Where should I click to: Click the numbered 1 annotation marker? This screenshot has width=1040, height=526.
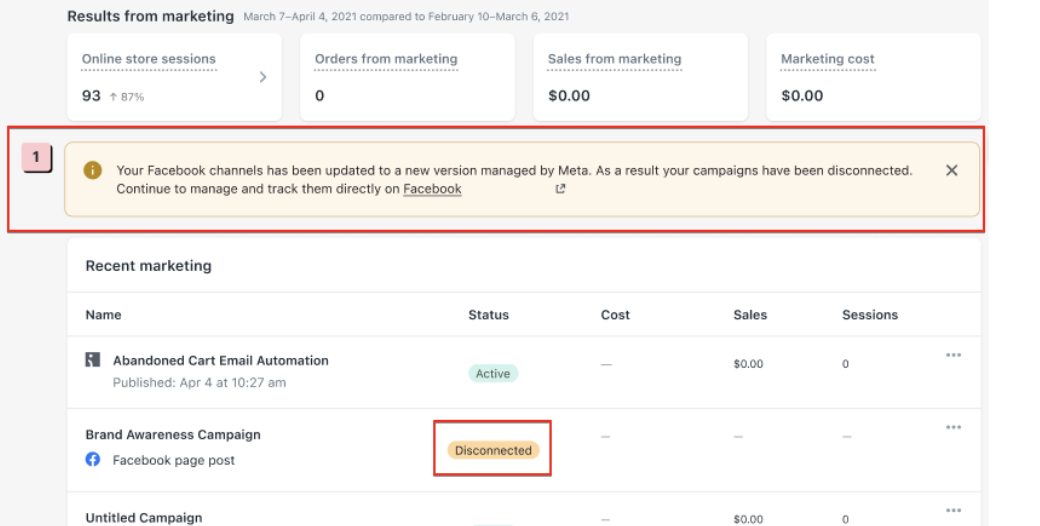[36, 157]
